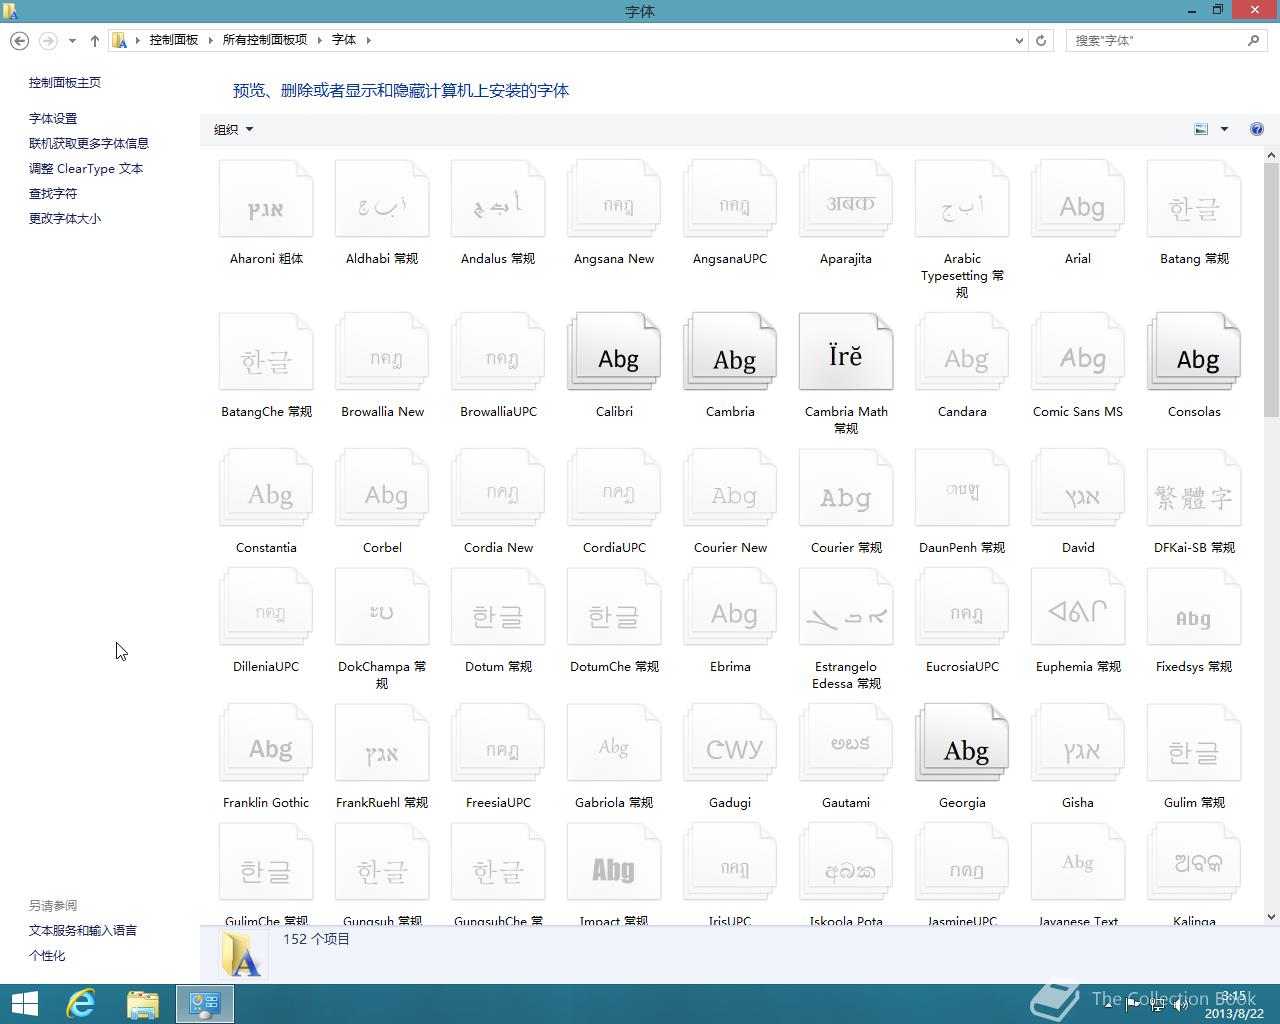
Task: Click the scrollbar down arrow
Action: [1272, 916]
